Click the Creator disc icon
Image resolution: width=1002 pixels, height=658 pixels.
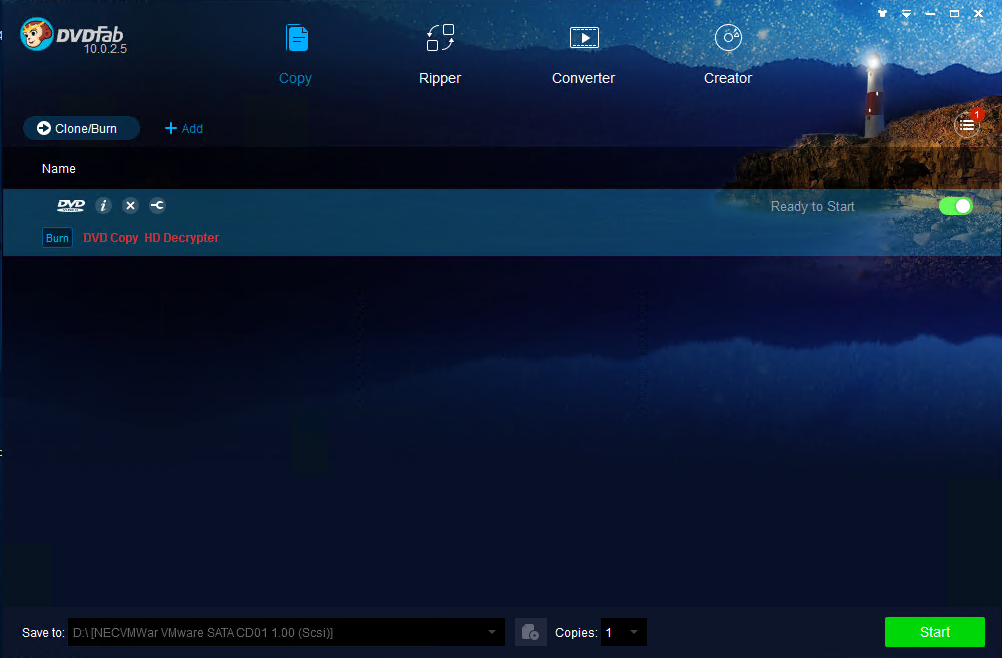point(728,38)
